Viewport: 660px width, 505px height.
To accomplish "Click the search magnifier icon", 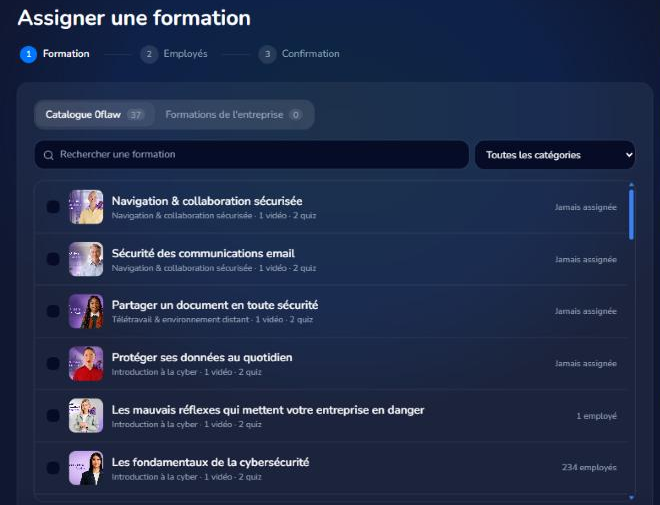I will 48,155.
